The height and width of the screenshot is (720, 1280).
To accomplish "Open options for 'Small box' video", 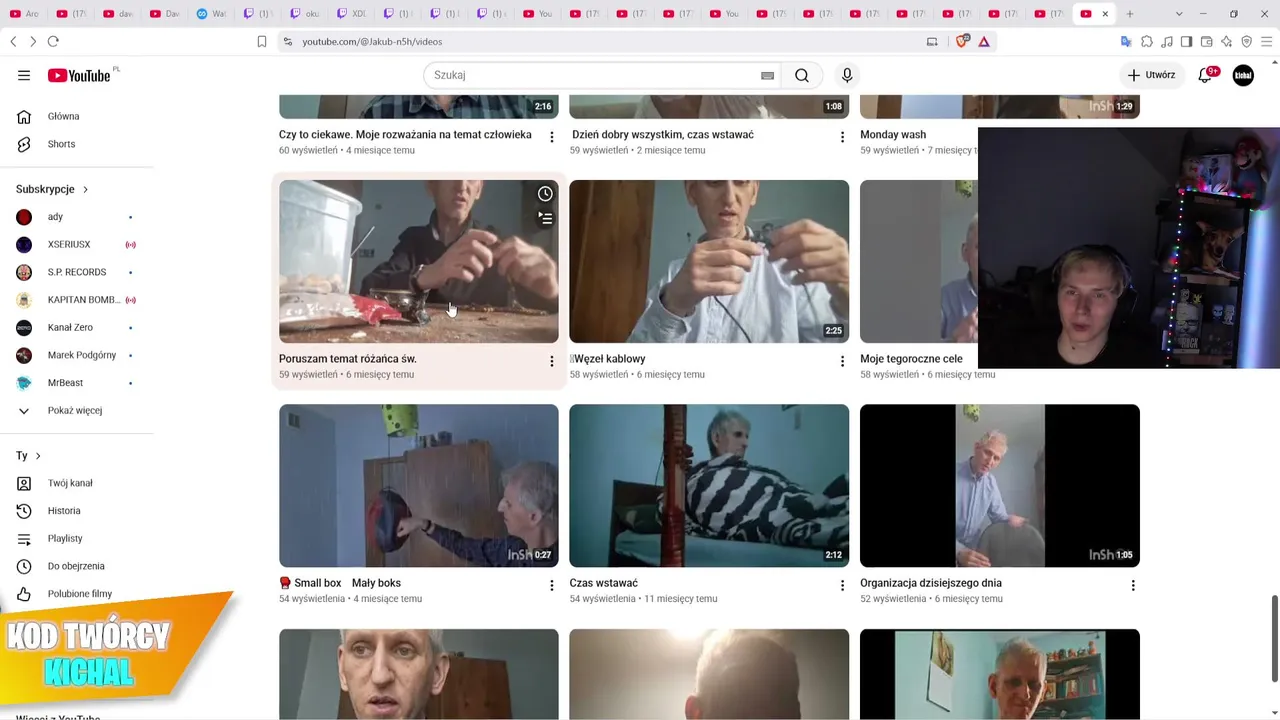I will click(x=552, y=585).
